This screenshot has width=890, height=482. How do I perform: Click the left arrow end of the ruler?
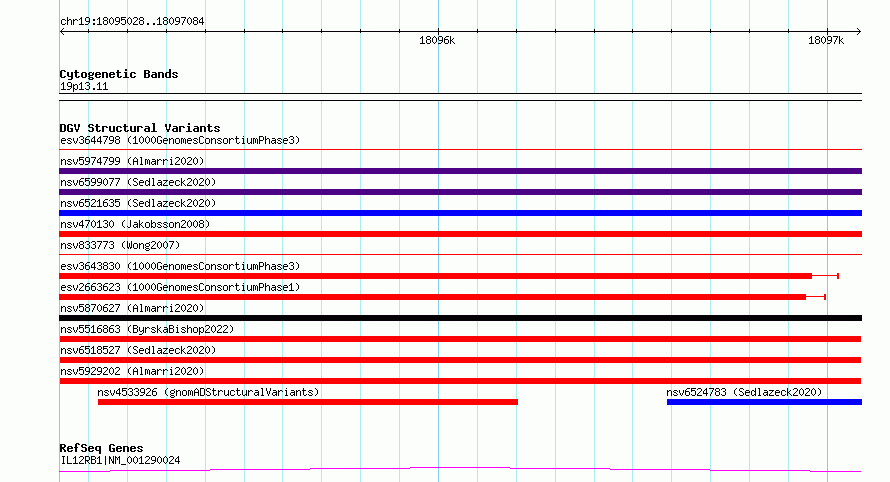[x=62, y=32]
